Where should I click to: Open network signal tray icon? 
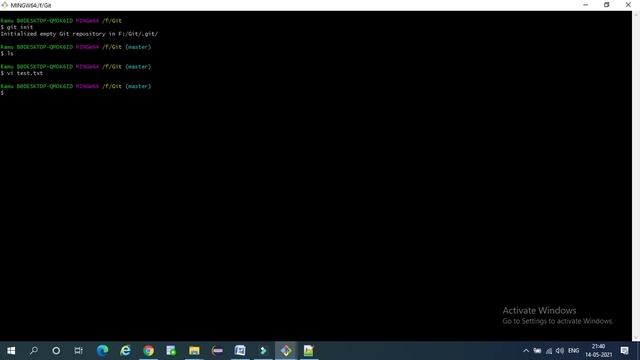[x=549, y=351]
